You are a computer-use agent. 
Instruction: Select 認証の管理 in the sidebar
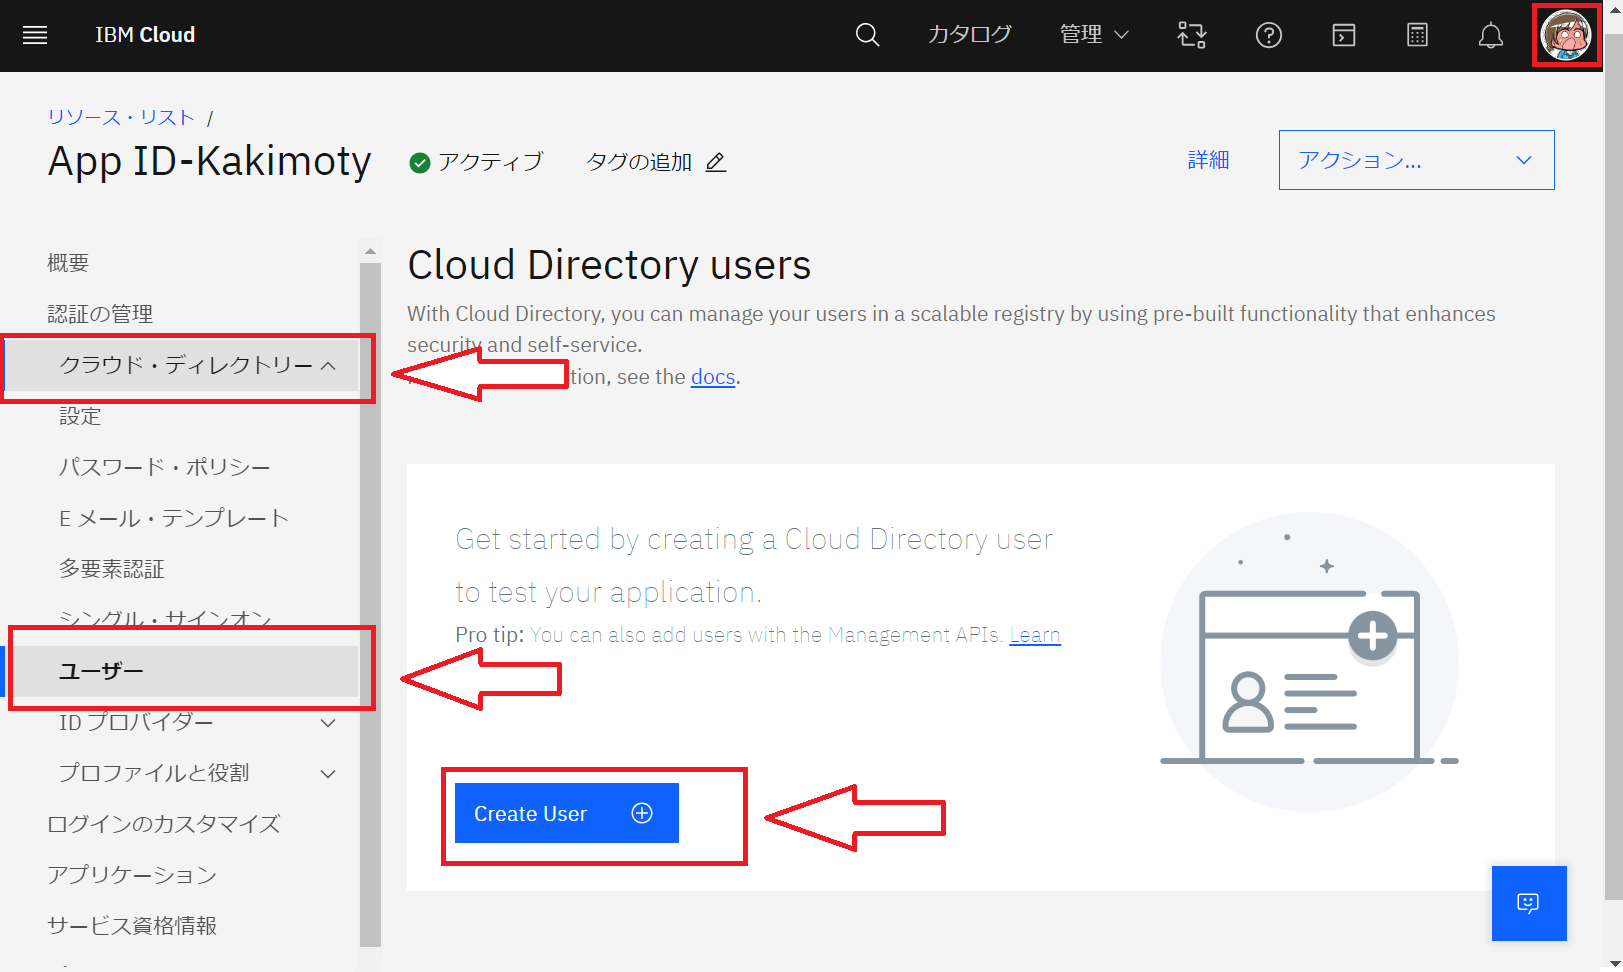click(100, 314)
